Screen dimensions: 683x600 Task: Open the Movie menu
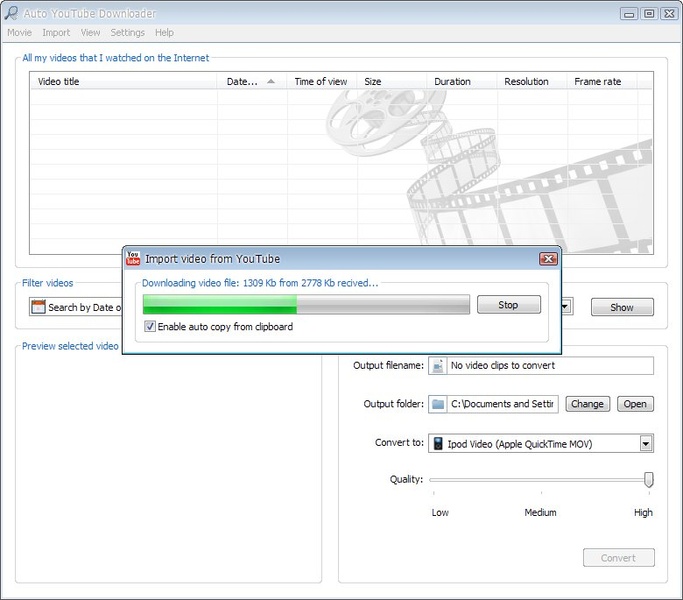pos(19,33)
